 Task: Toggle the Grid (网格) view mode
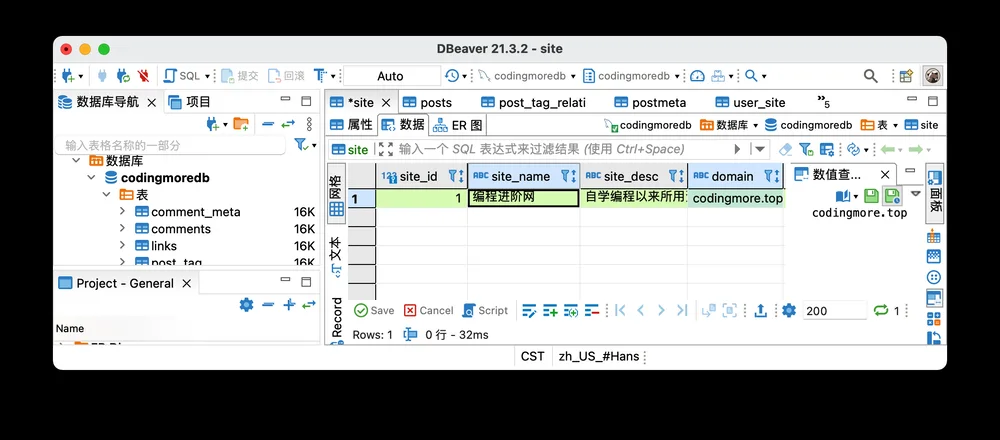[336, 191]
